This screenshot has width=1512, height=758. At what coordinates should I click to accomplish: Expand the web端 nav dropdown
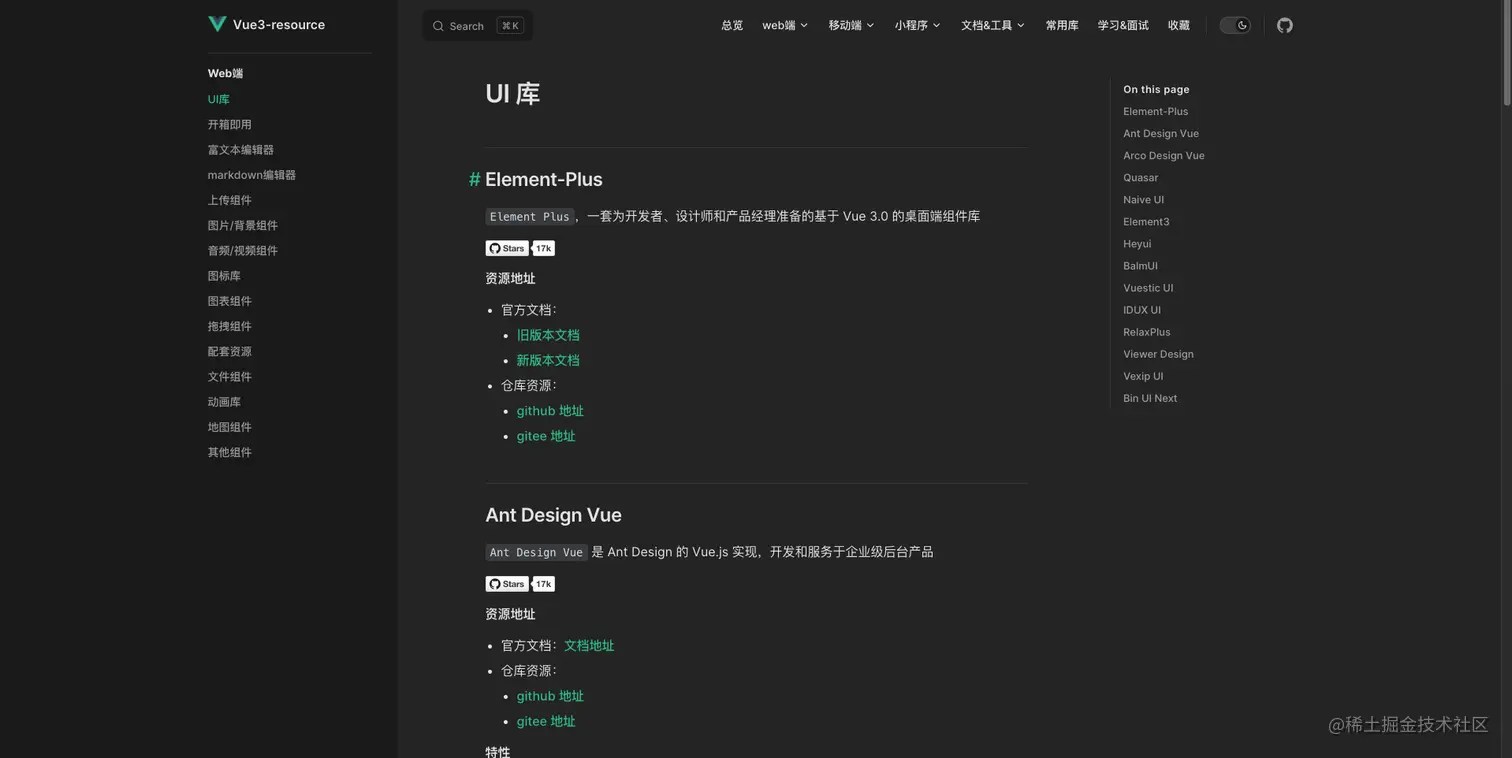[x=785, y=25]
